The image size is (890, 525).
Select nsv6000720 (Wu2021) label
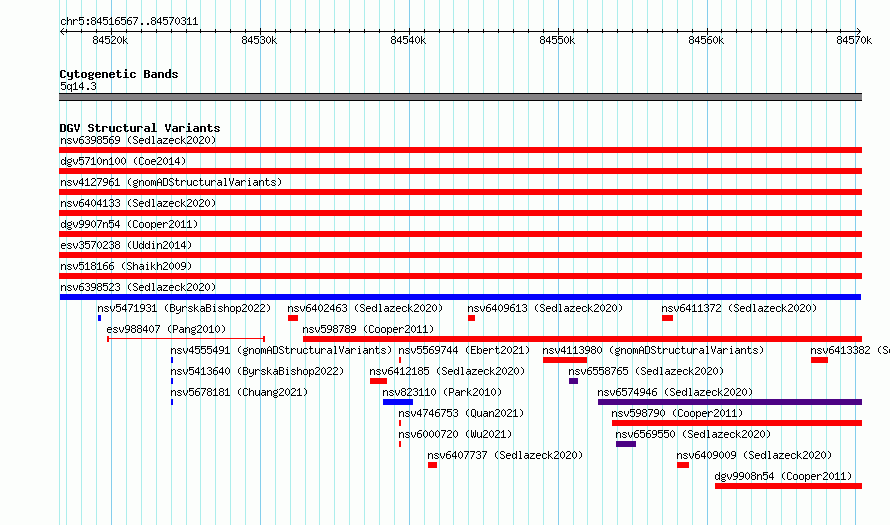coord(455,434)
